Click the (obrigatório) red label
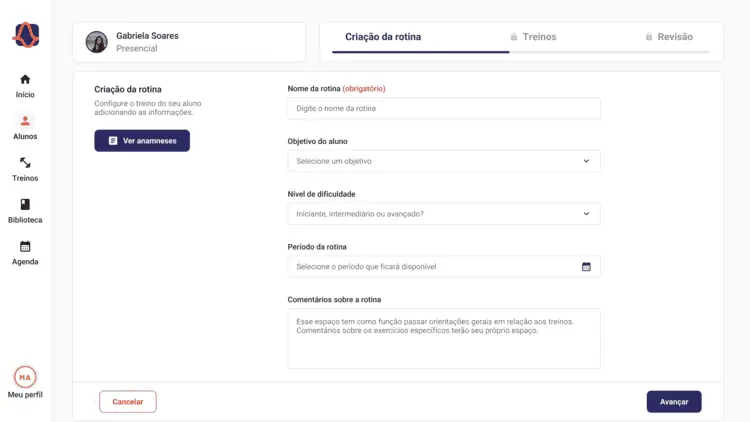Viewport: 750px width, 422px height. click(x=364, y=89)
